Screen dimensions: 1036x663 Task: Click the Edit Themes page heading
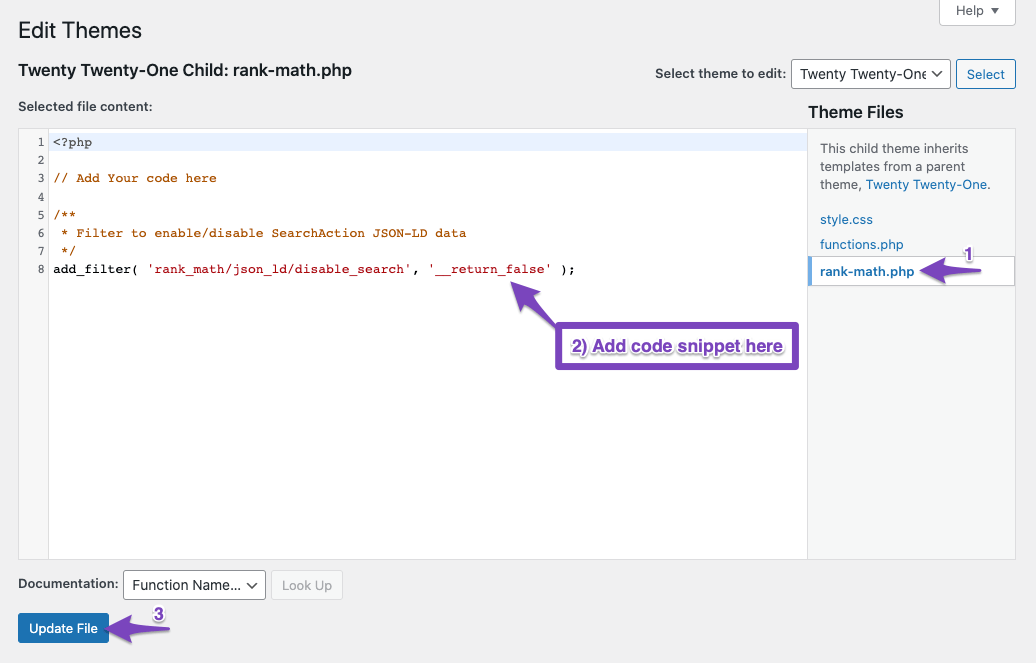tap(80, 31)
